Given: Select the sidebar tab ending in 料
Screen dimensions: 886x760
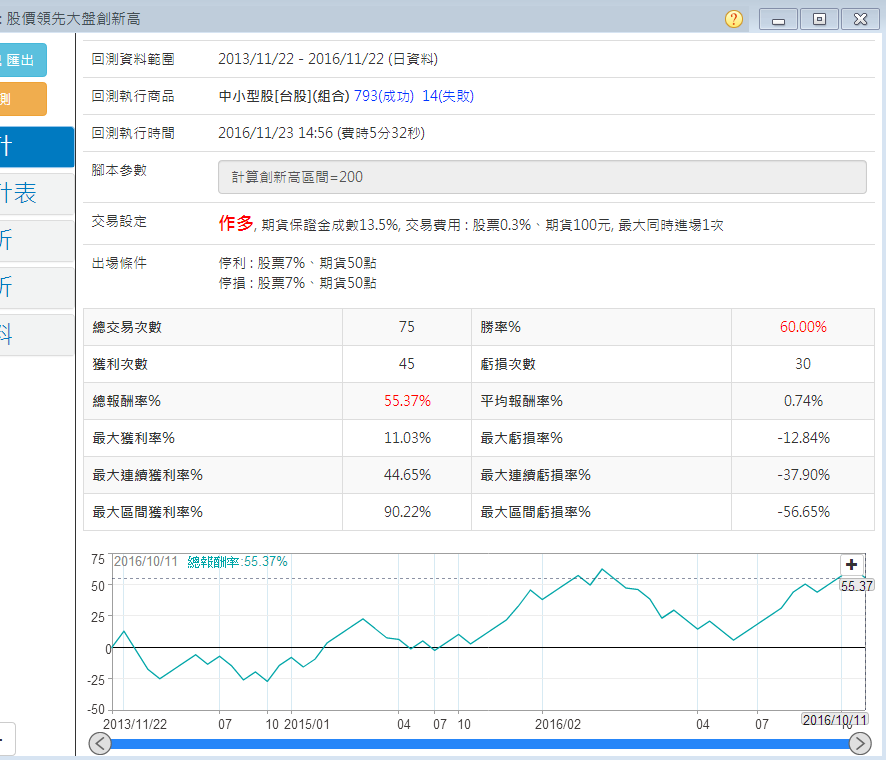Looking at the screenshot, I should pyautogui.click(x=35, y=334).
